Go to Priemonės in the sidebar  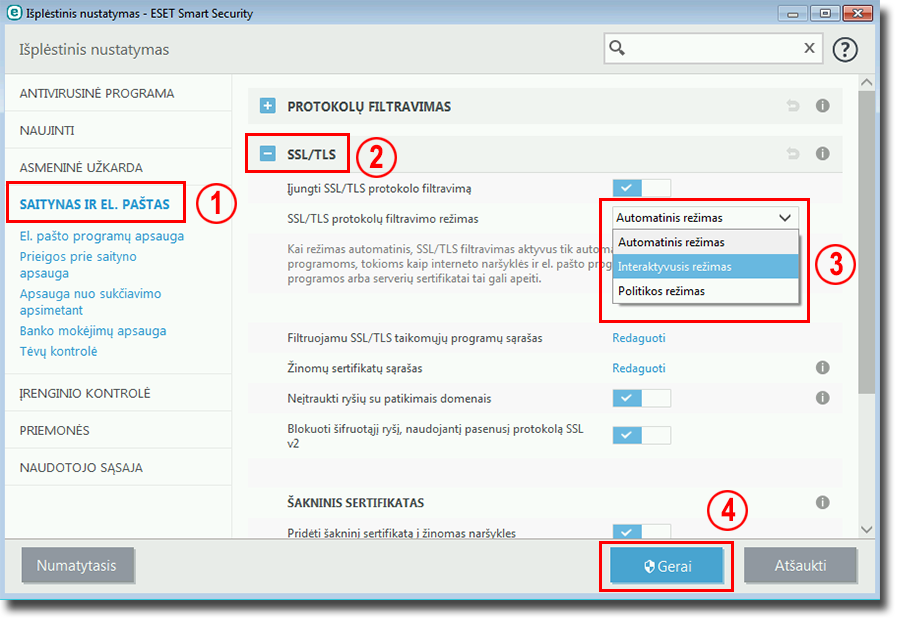pyautogui.click(x=55, y=431)
